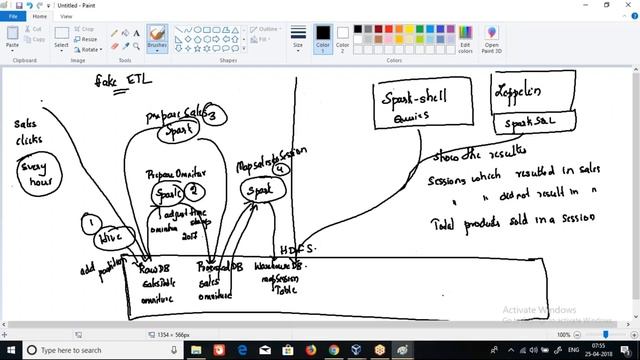
Task: Select the Eraser tool
Action: tap(115, 47)
